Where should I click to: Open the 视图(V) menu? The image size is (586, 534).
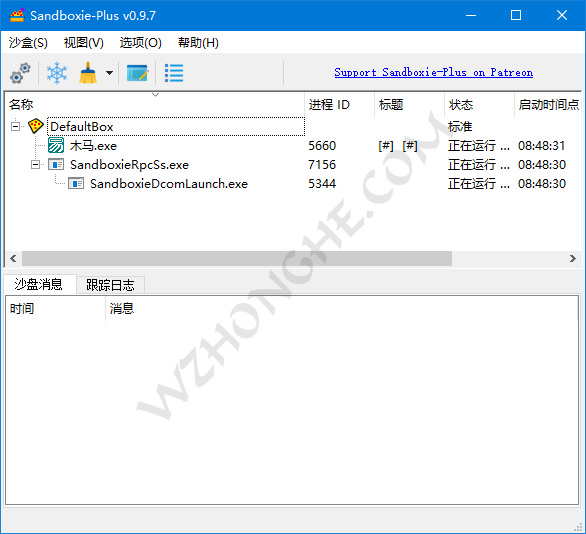(x=84, y=43)
